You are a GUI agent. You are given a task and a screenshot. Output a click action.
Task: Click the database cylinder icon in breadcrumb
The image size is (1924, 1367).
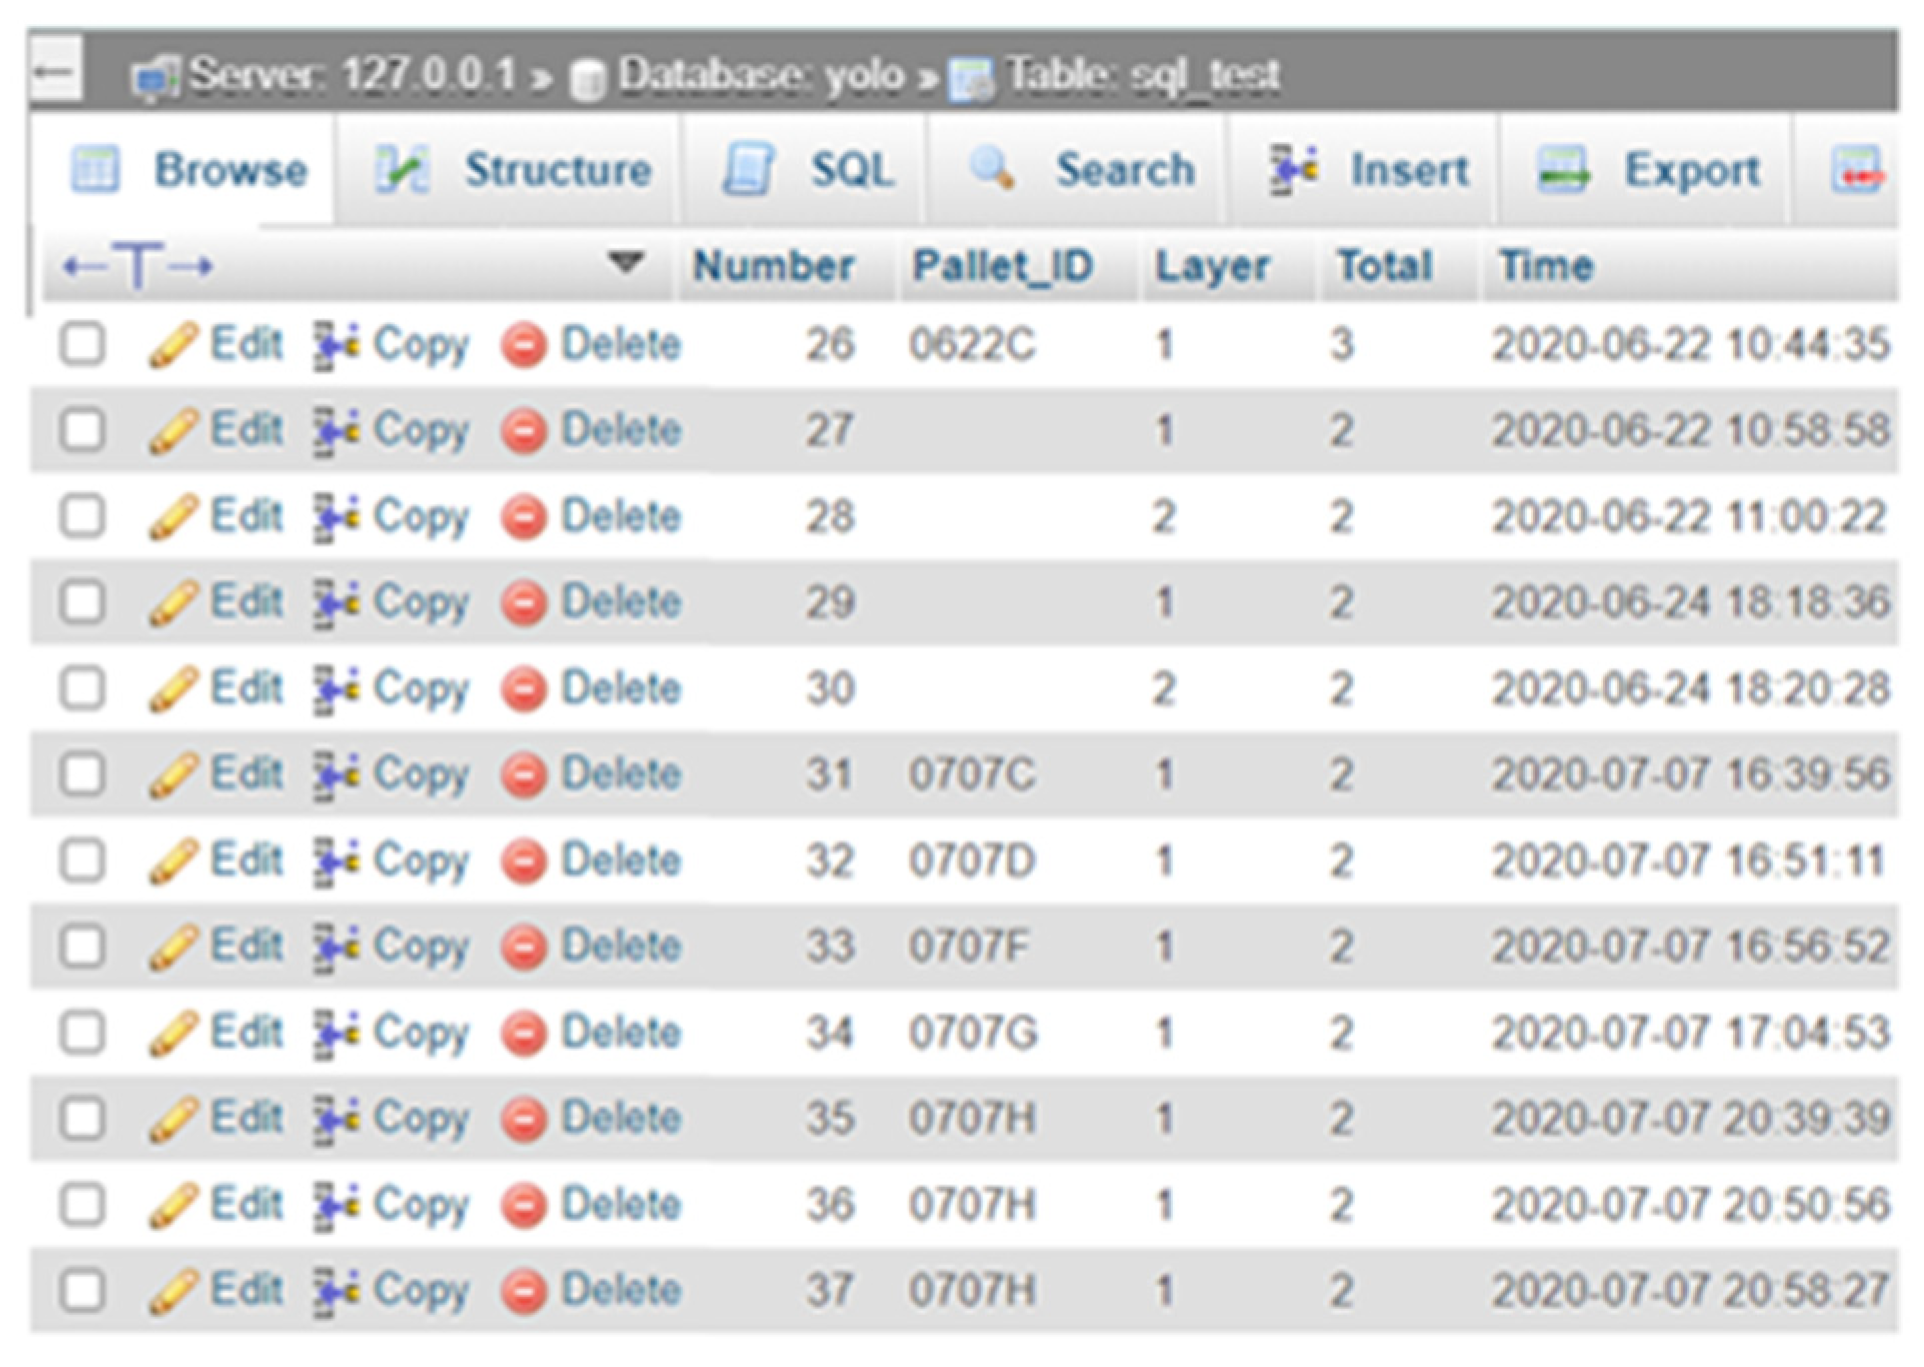[x=588, y=79]
